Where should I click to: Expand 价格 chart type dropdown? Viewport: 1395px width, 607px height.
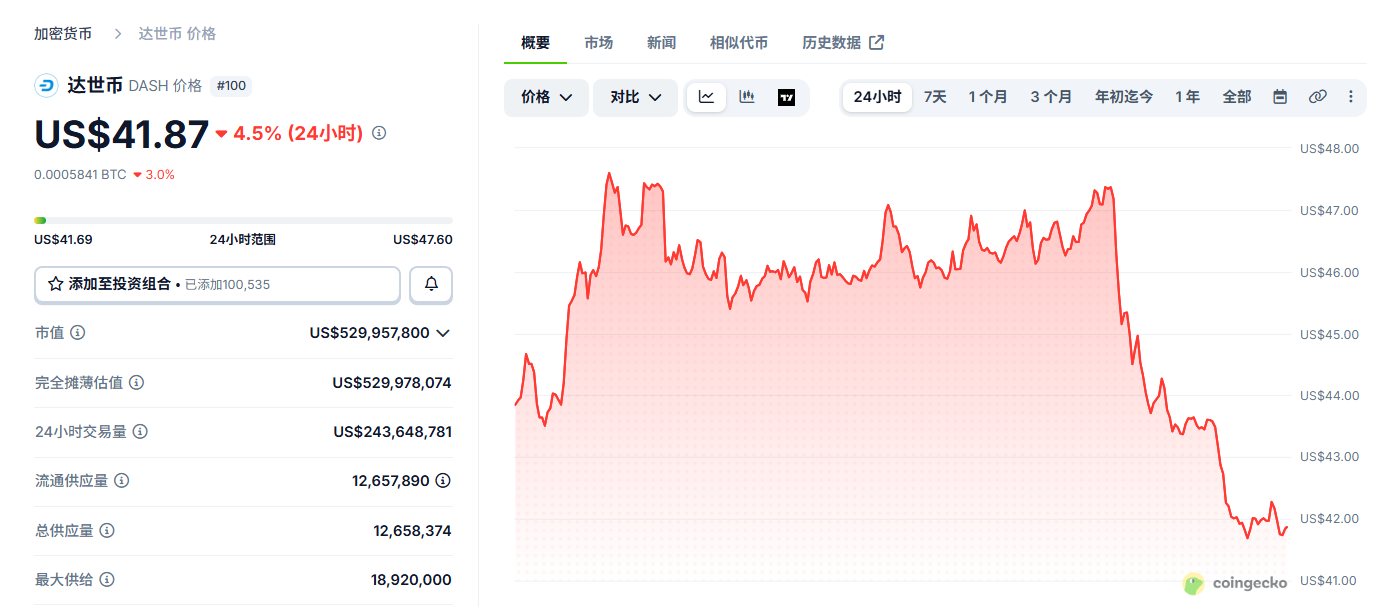pos(546,97)
